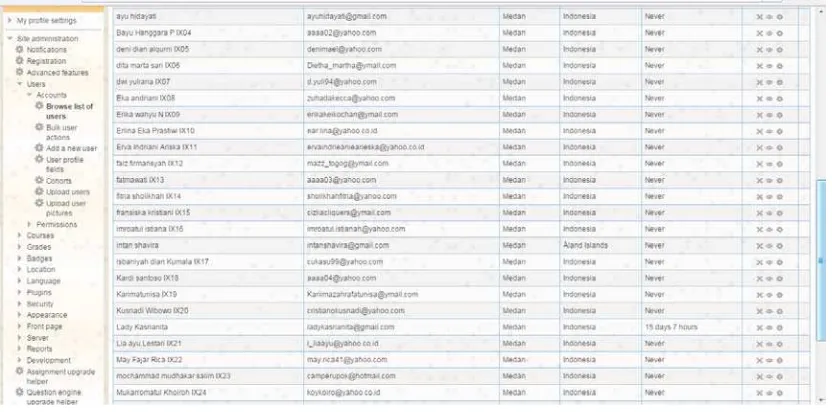Hide Bayu Hanggara P IX04 with eye icon
832x412 pixels.
[769, 33]
